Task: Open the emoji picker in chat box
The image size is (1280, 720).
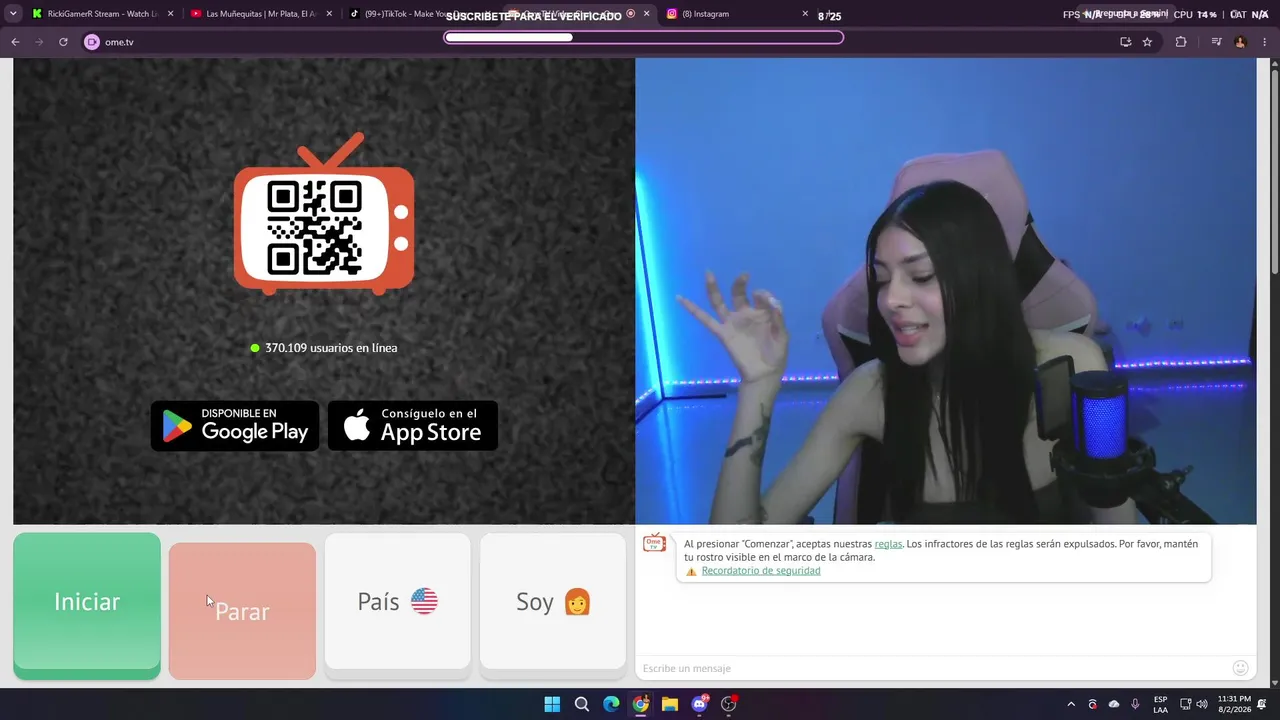Action: (1241, 668)
